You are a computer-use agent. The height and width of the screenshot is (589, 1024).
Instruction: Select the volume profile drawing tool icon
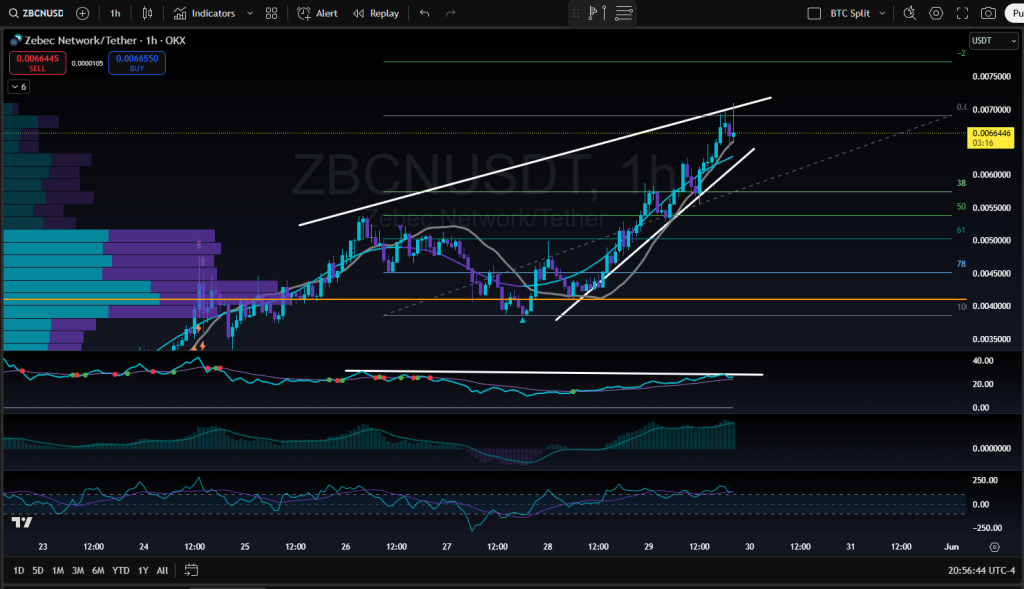[597, 13]
